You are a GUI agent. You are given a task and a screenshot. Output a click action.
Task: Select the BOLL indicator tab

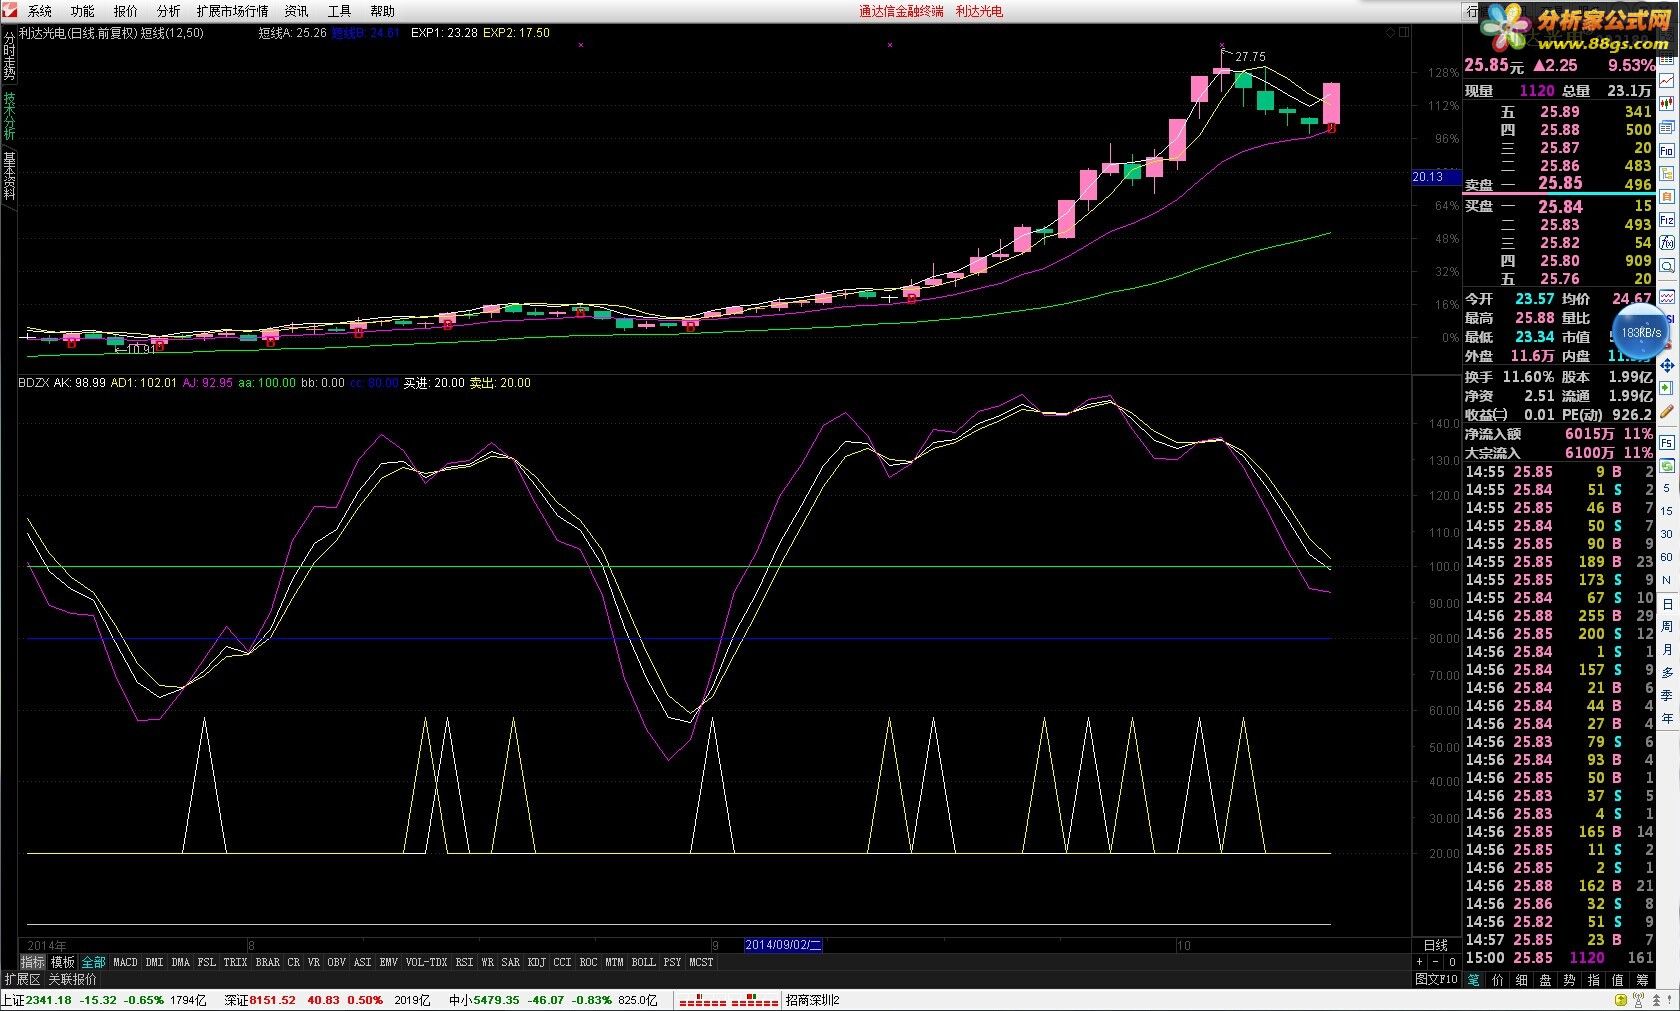(x=644, y=962)
